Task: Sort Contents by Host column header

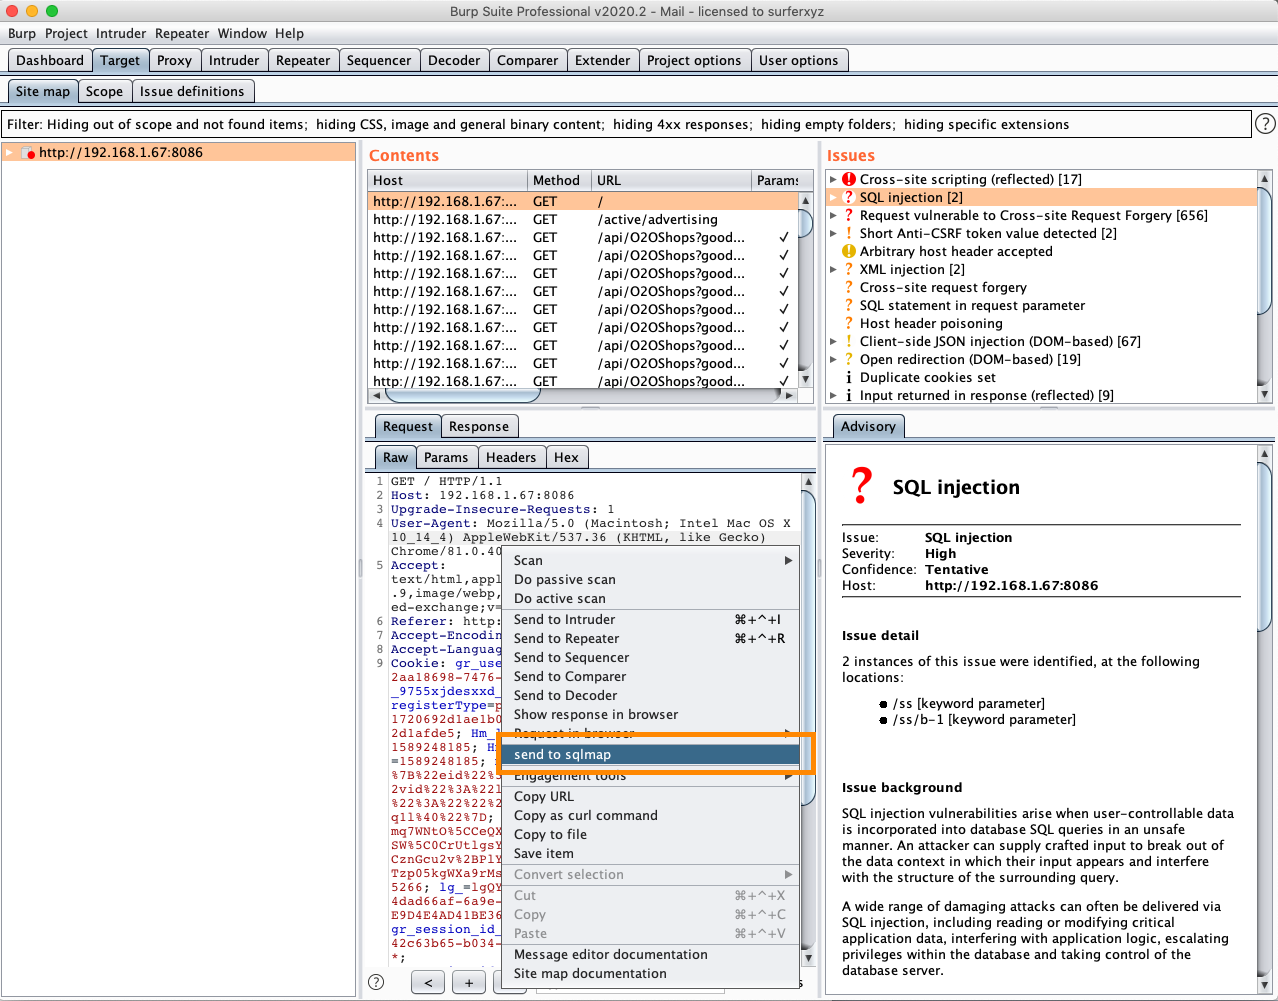Action: click(x=448, y=181)
